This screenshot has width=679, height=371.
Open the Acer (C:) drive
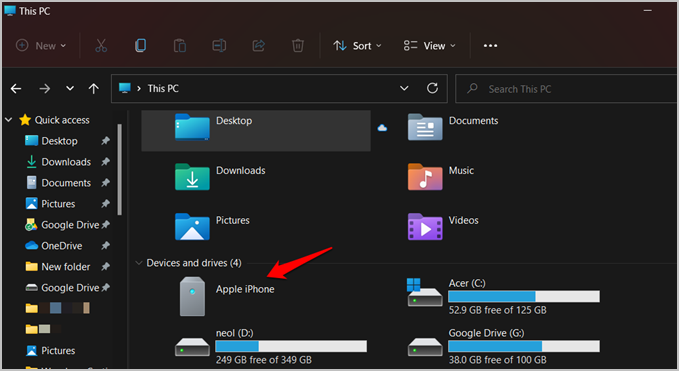point(503,297)
